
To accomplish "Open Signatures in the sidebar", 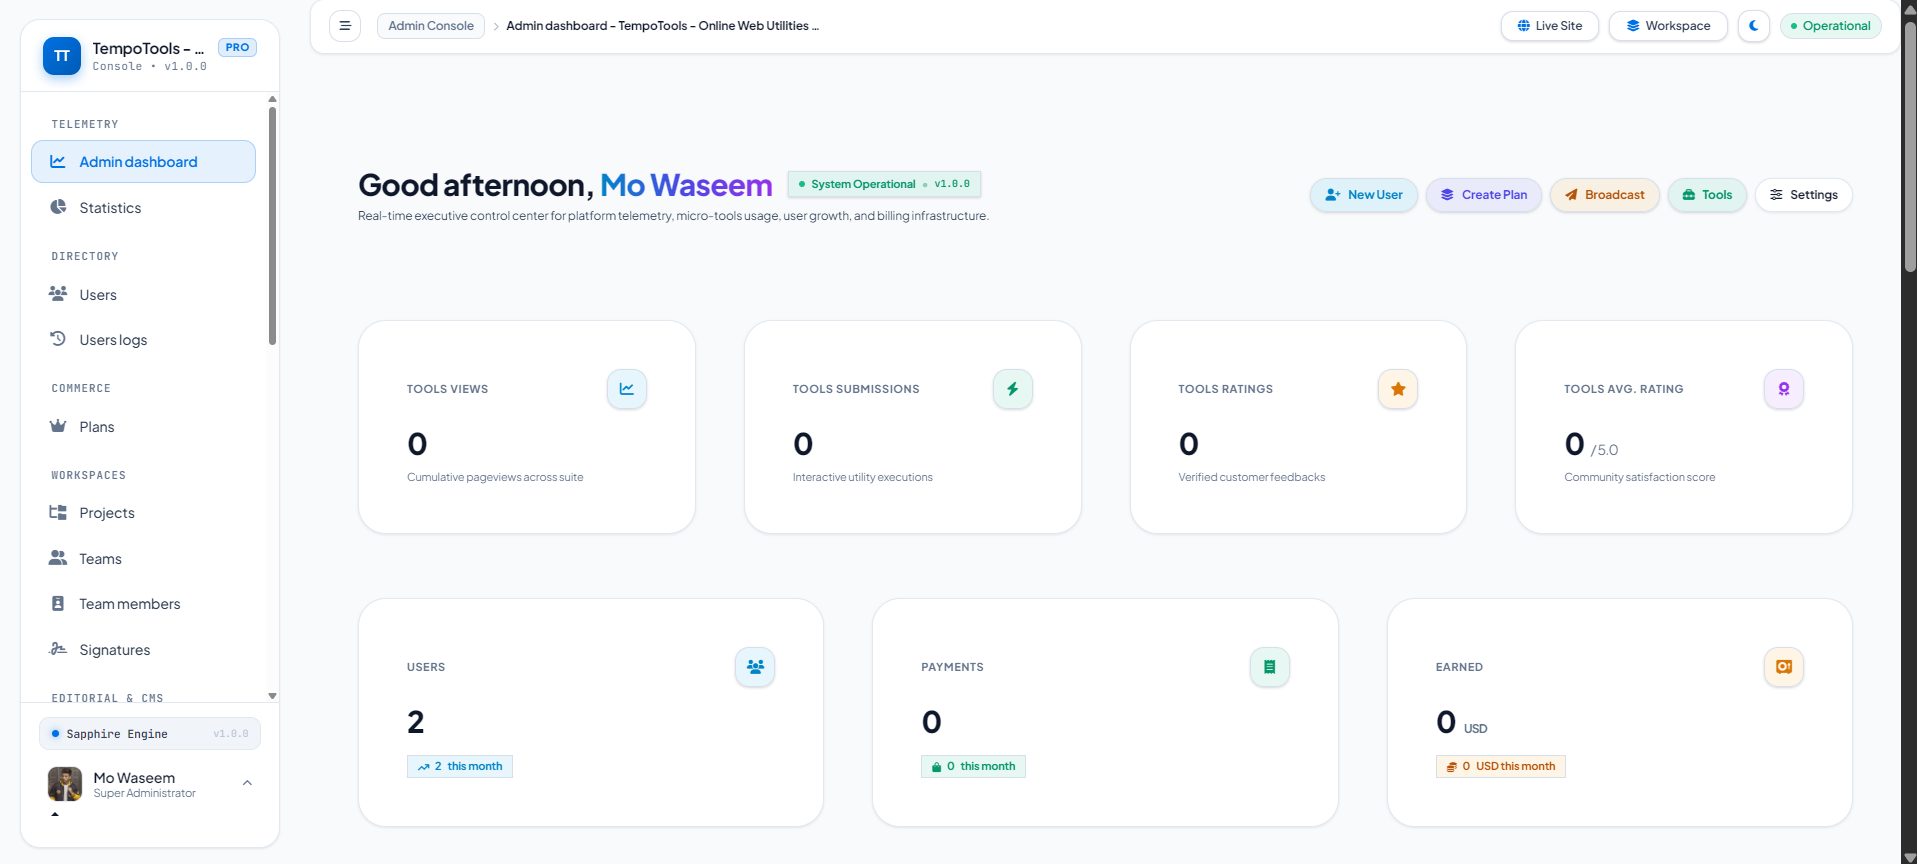I will [x=143, y=650].
